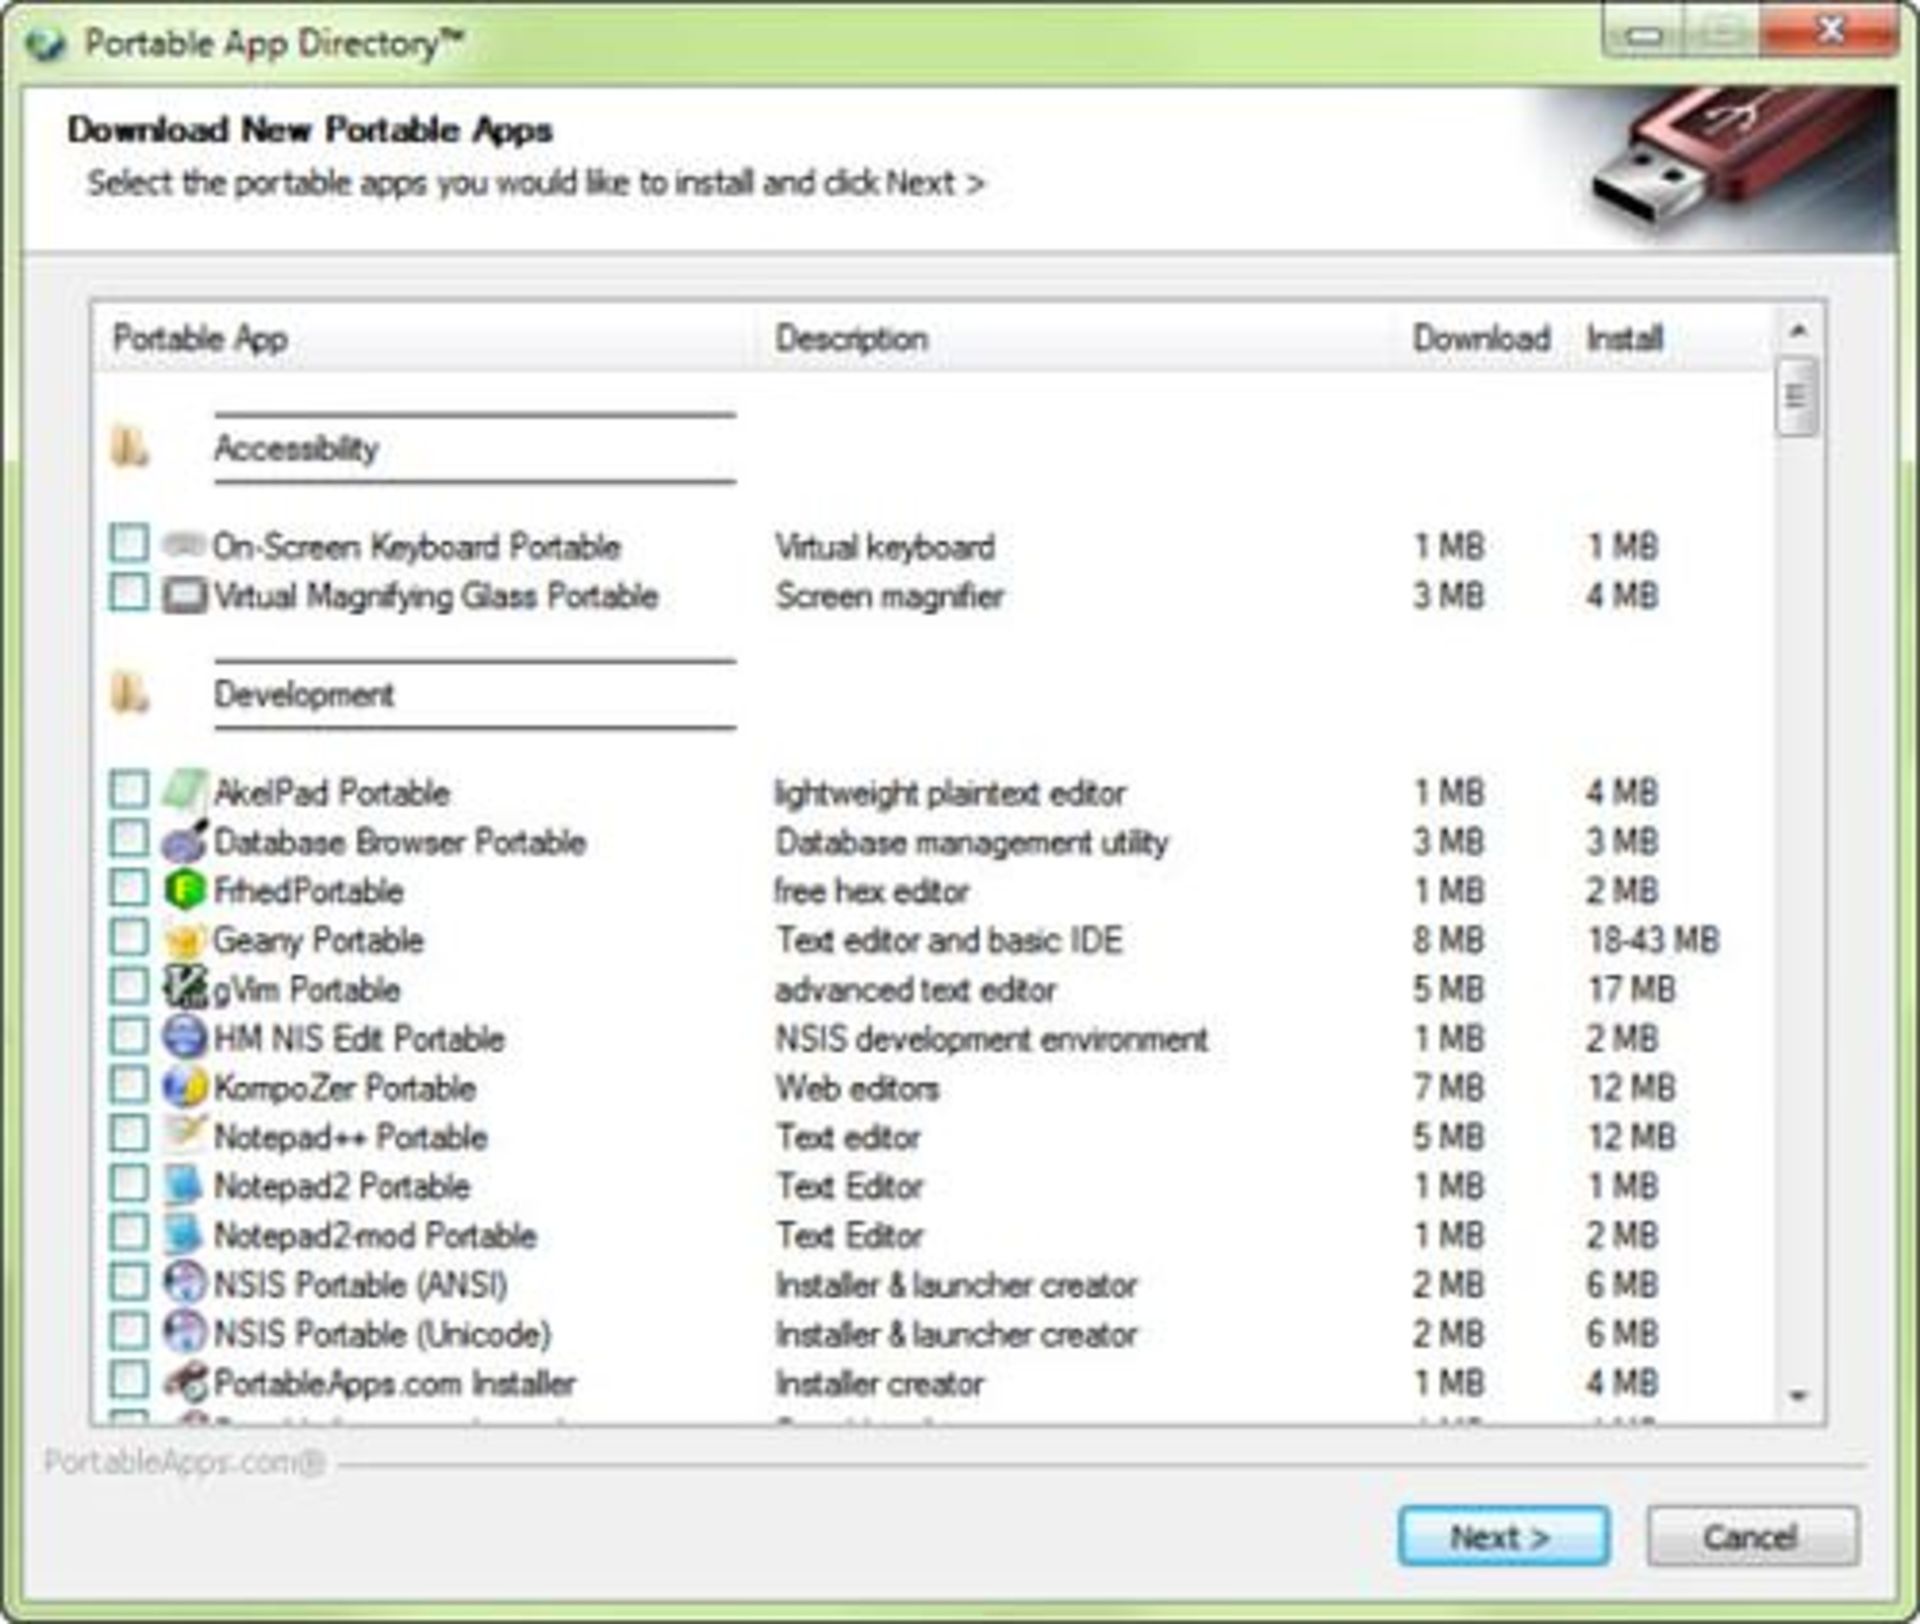
Task: Click the Notepad2 Portable icon
Action: [x=184, y=1185]
